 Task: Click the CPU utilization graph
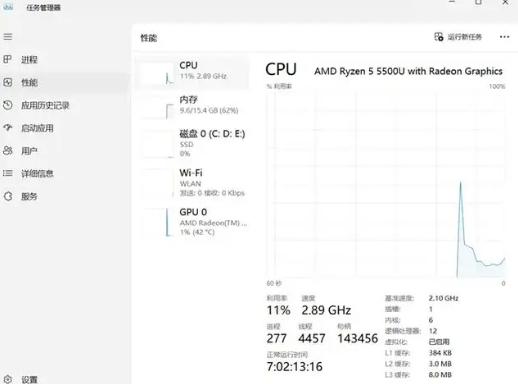coord(386,185)
